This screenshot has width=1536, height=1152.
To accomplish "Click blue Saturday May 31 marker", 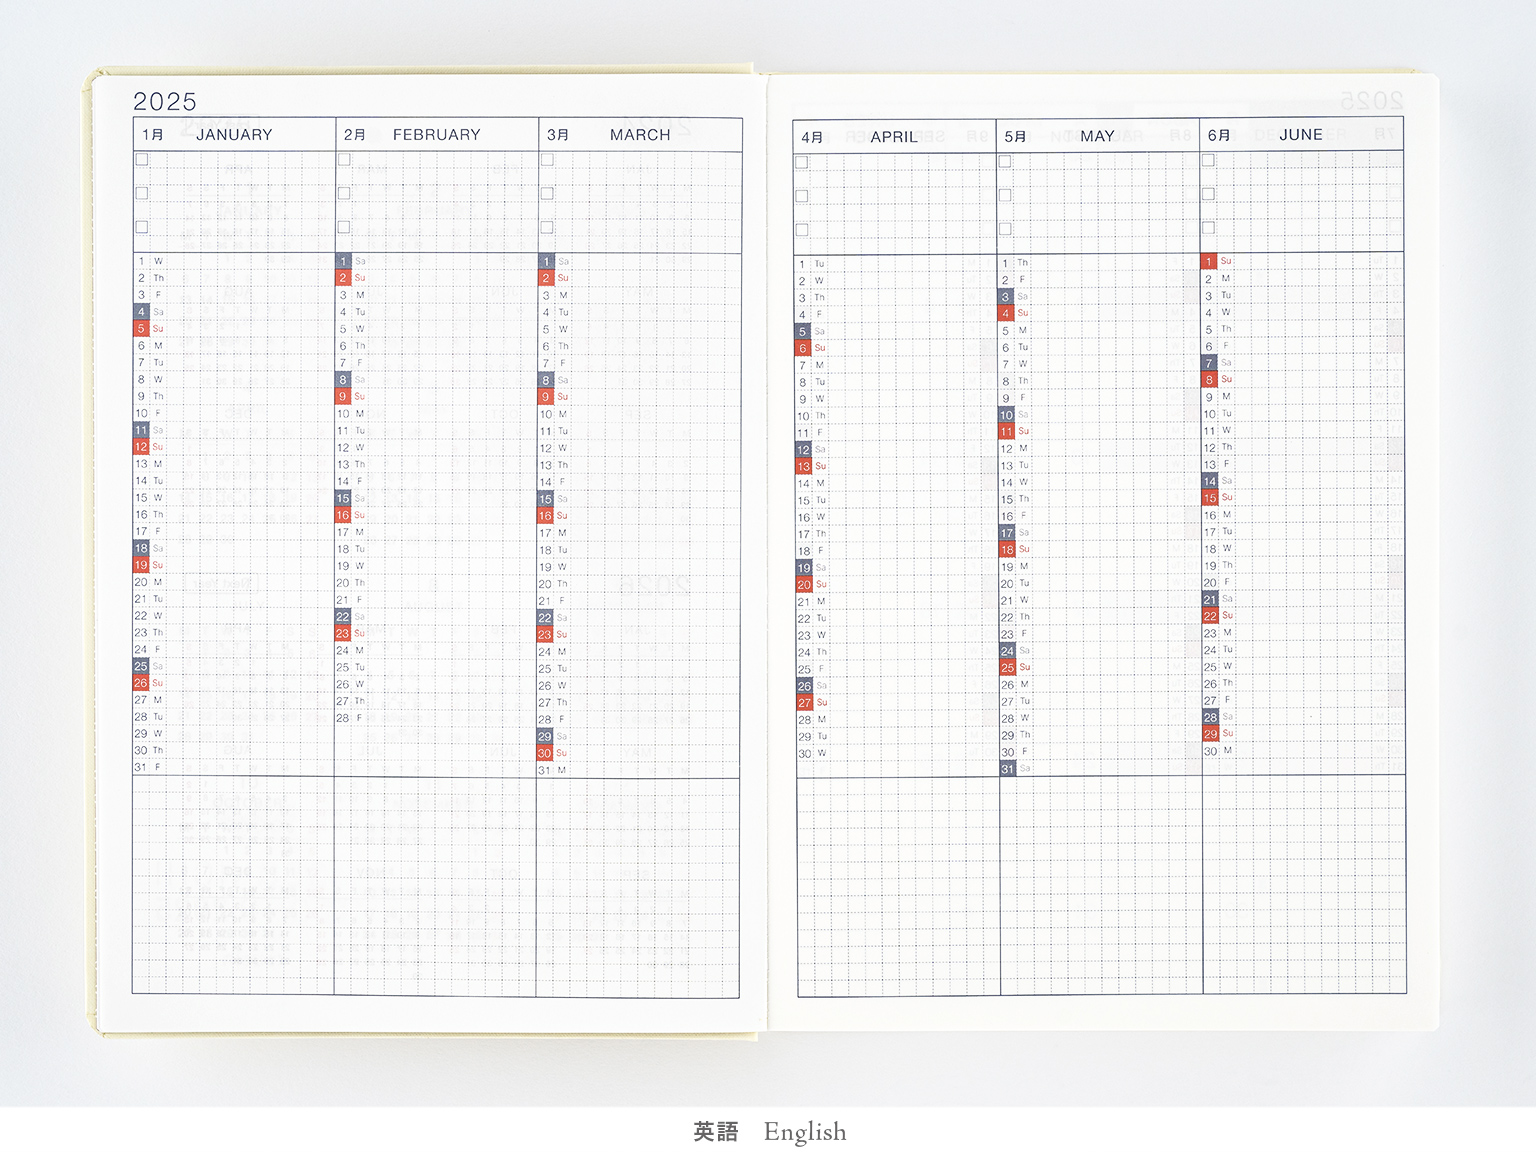I will [x=1007, y=769].
